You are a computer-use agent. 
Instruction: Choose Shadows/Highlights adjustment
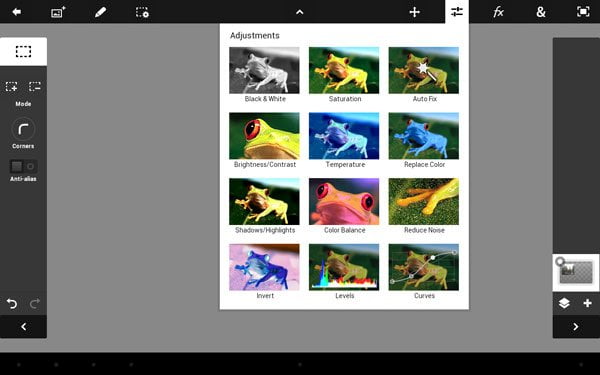click(264, 206)
